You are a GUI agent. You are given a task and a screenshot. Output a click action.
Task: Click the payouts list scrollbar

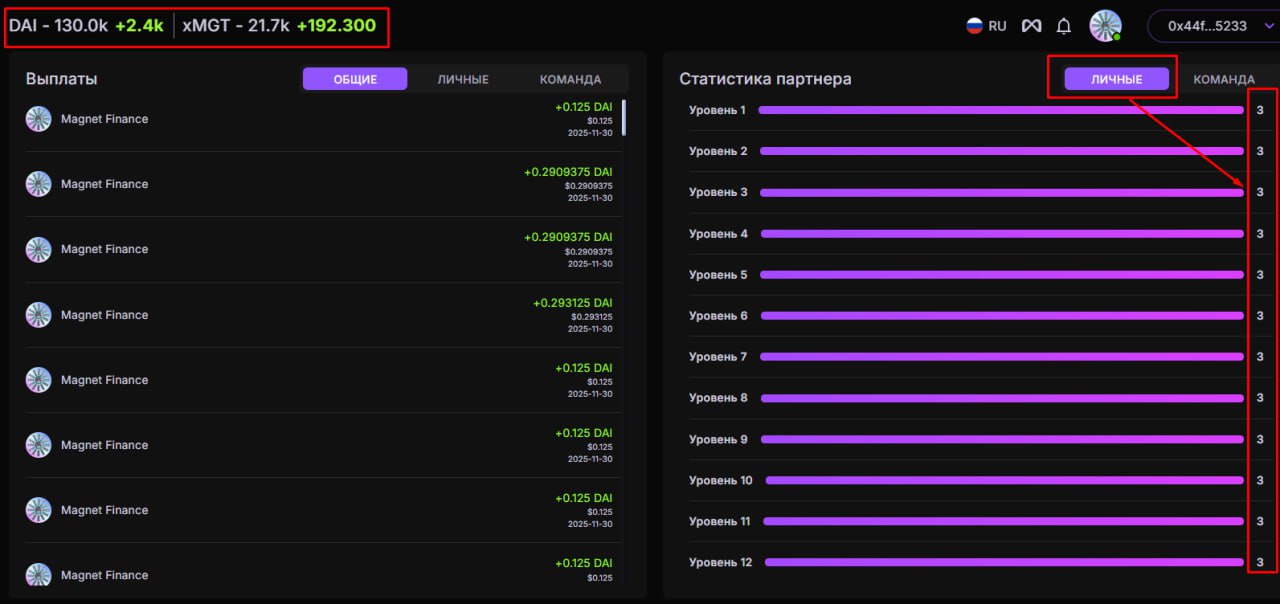[x=624, y=117]
